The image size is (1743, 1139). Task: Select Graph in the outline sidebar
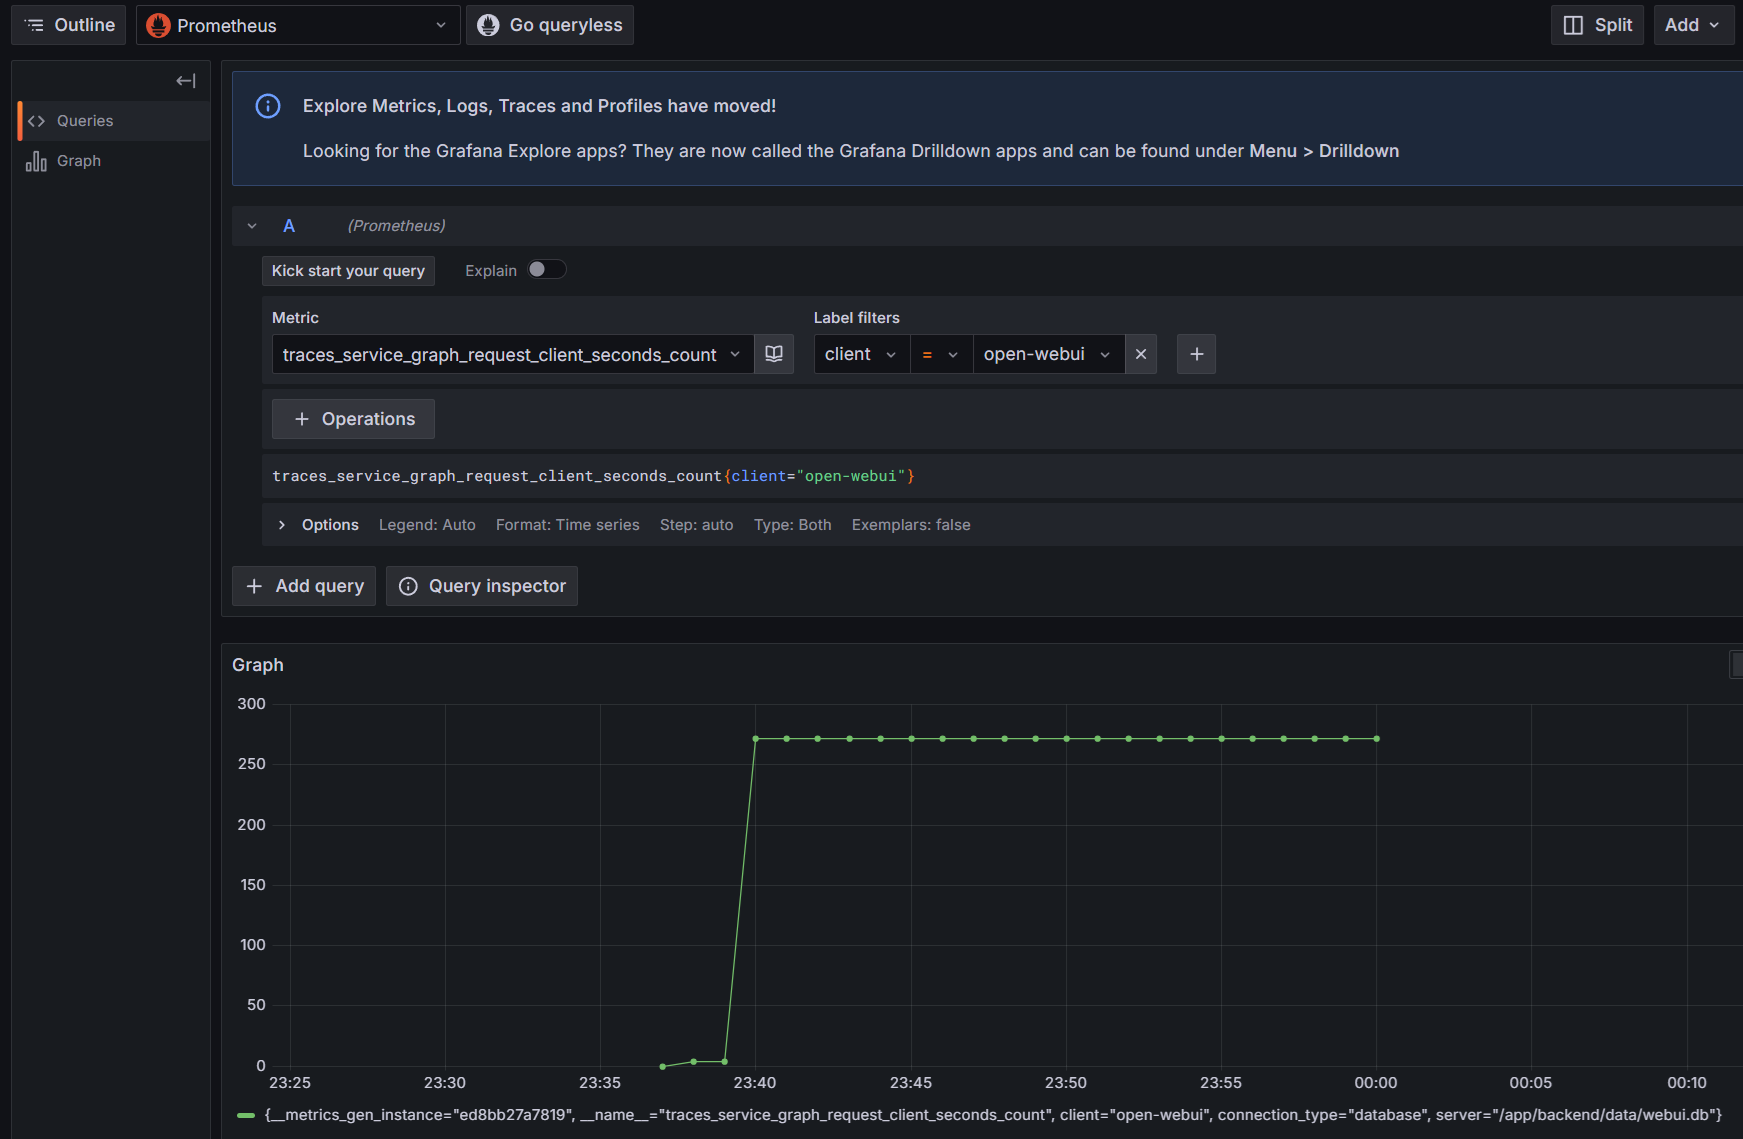(113, 161)
